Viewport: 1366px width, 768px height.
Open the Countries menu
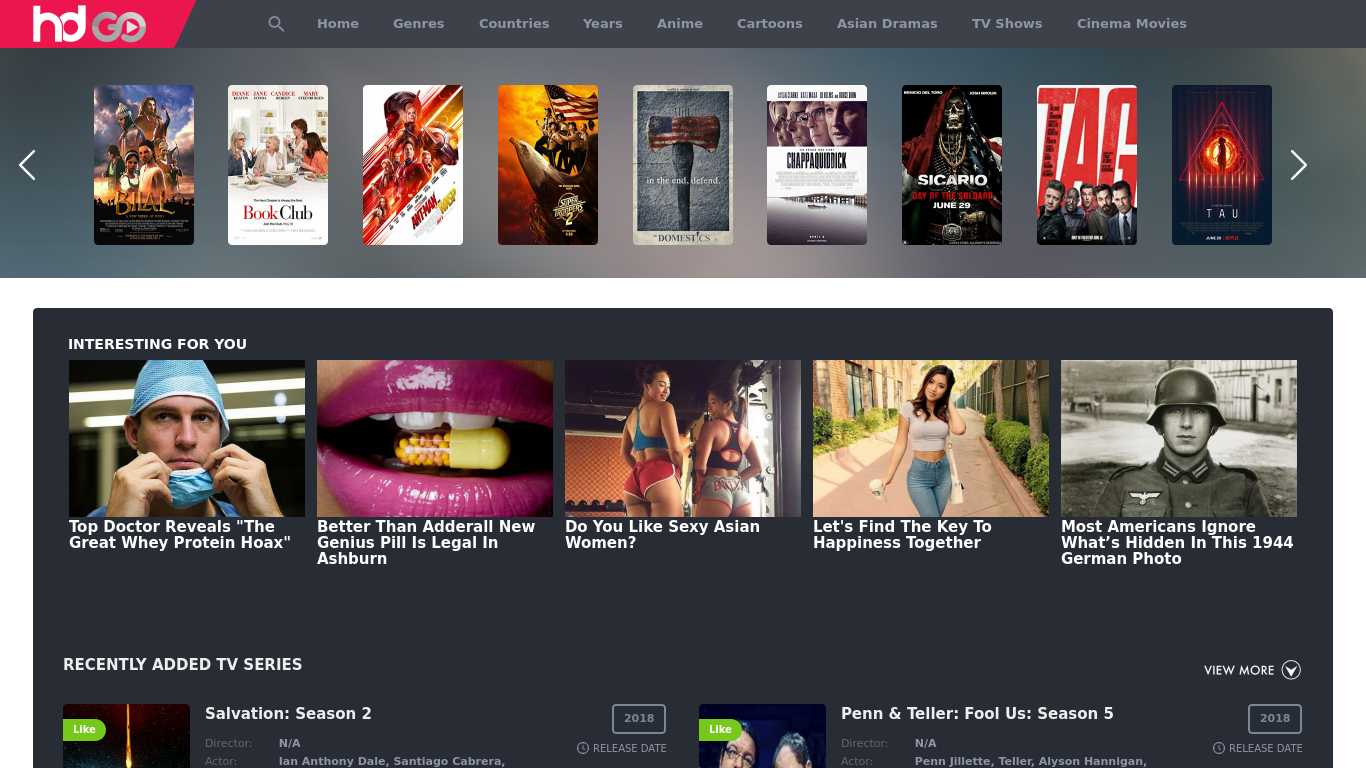514,24
